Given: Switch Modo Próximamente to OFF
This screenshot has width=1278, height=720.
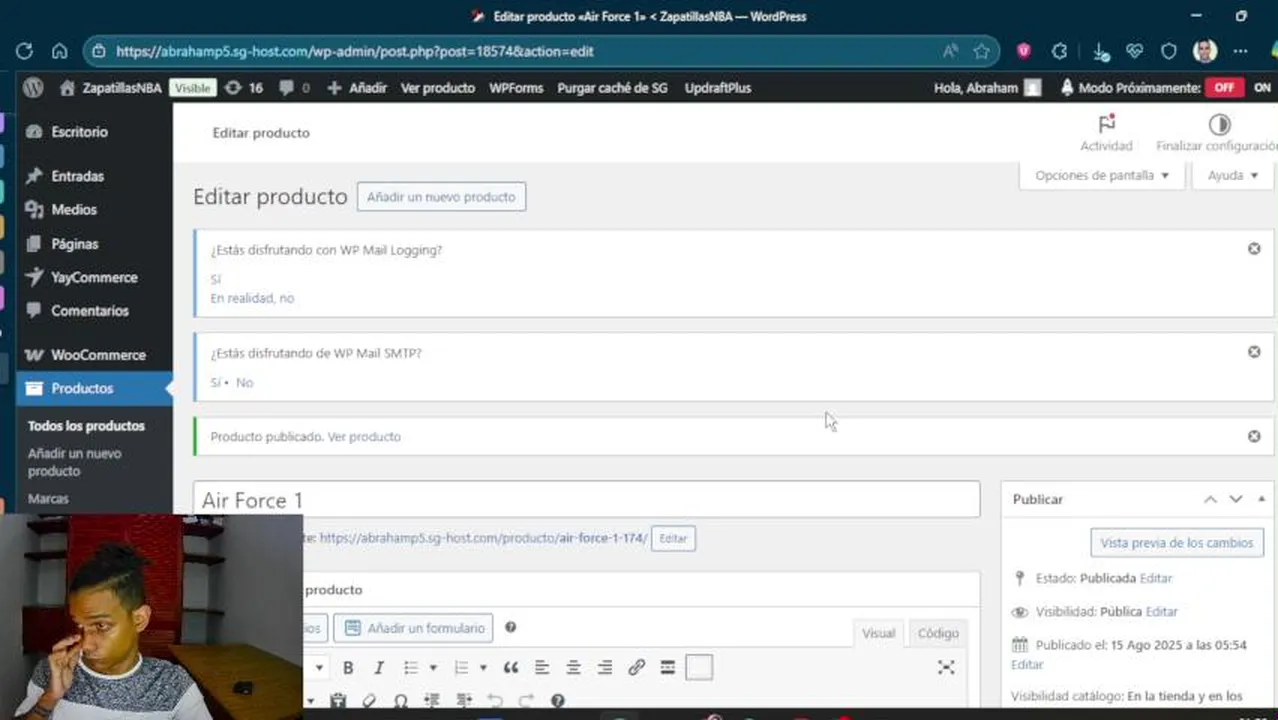Looking at the screenshot, I should [1224, 88].
